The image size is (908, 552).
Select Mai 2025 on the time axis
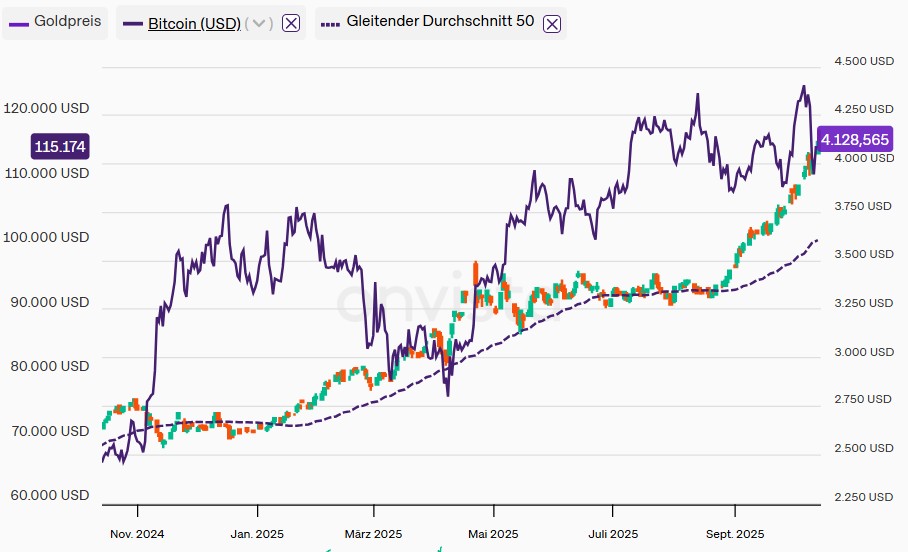tap(493, 534)
